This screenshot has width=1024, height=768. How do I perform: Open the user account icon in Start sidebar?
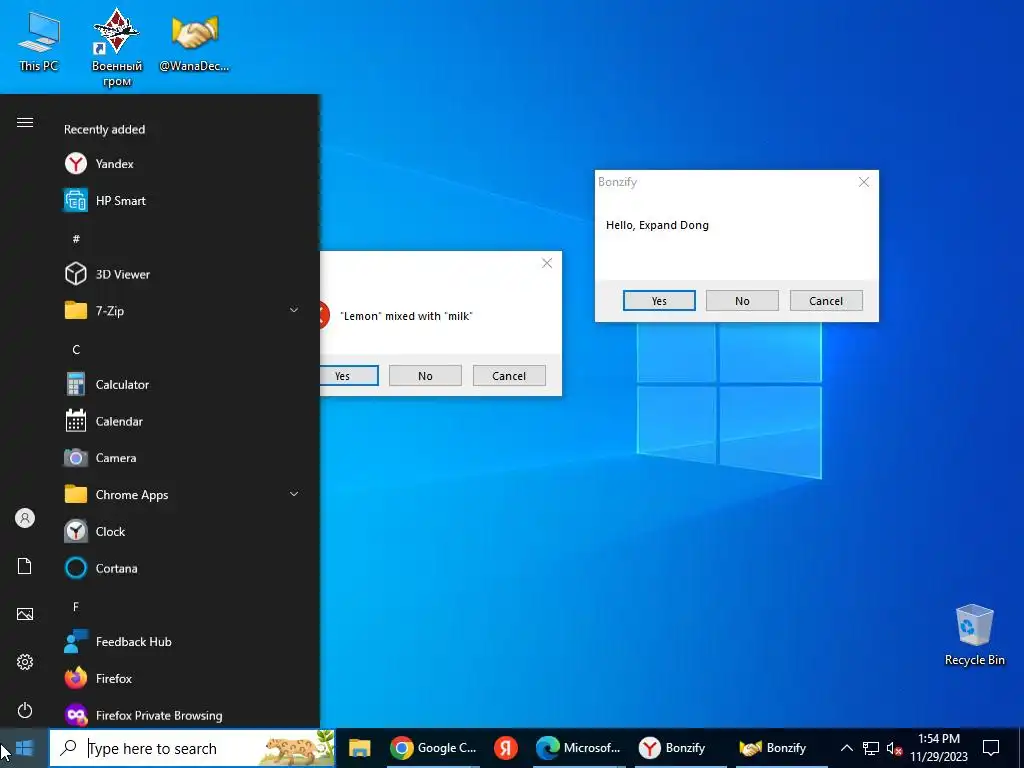coord(25,519)
